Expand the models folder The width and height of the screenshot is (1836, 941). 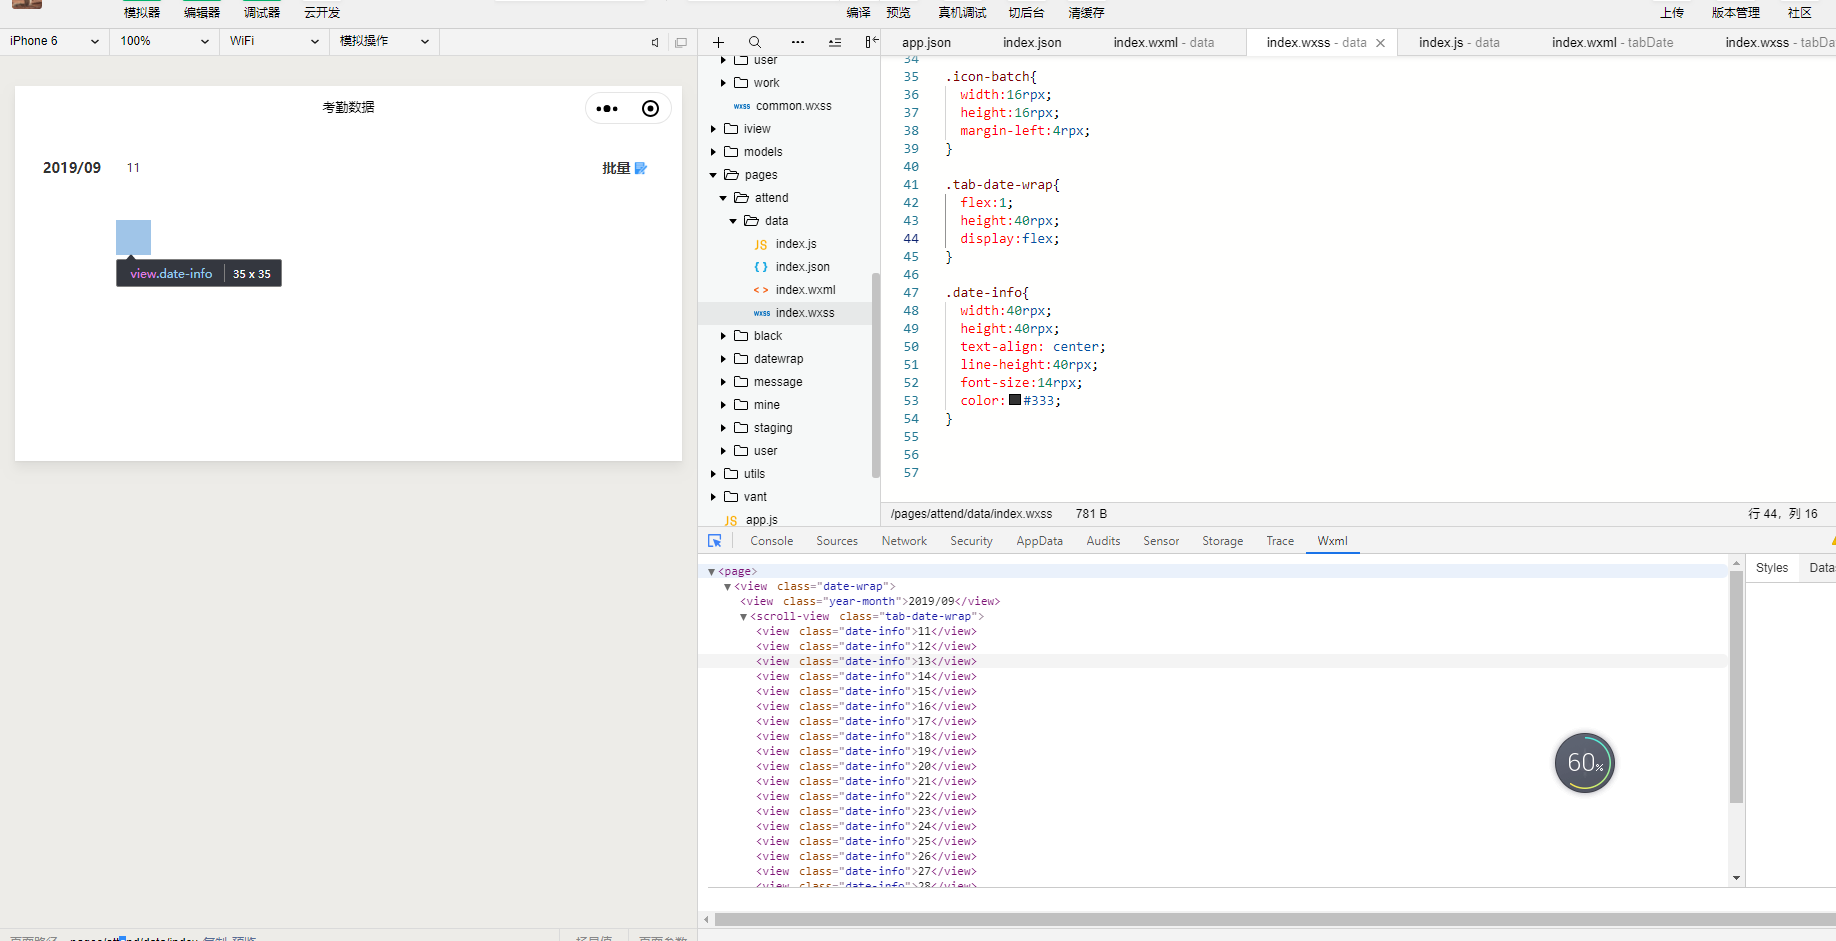click(713, 152)
